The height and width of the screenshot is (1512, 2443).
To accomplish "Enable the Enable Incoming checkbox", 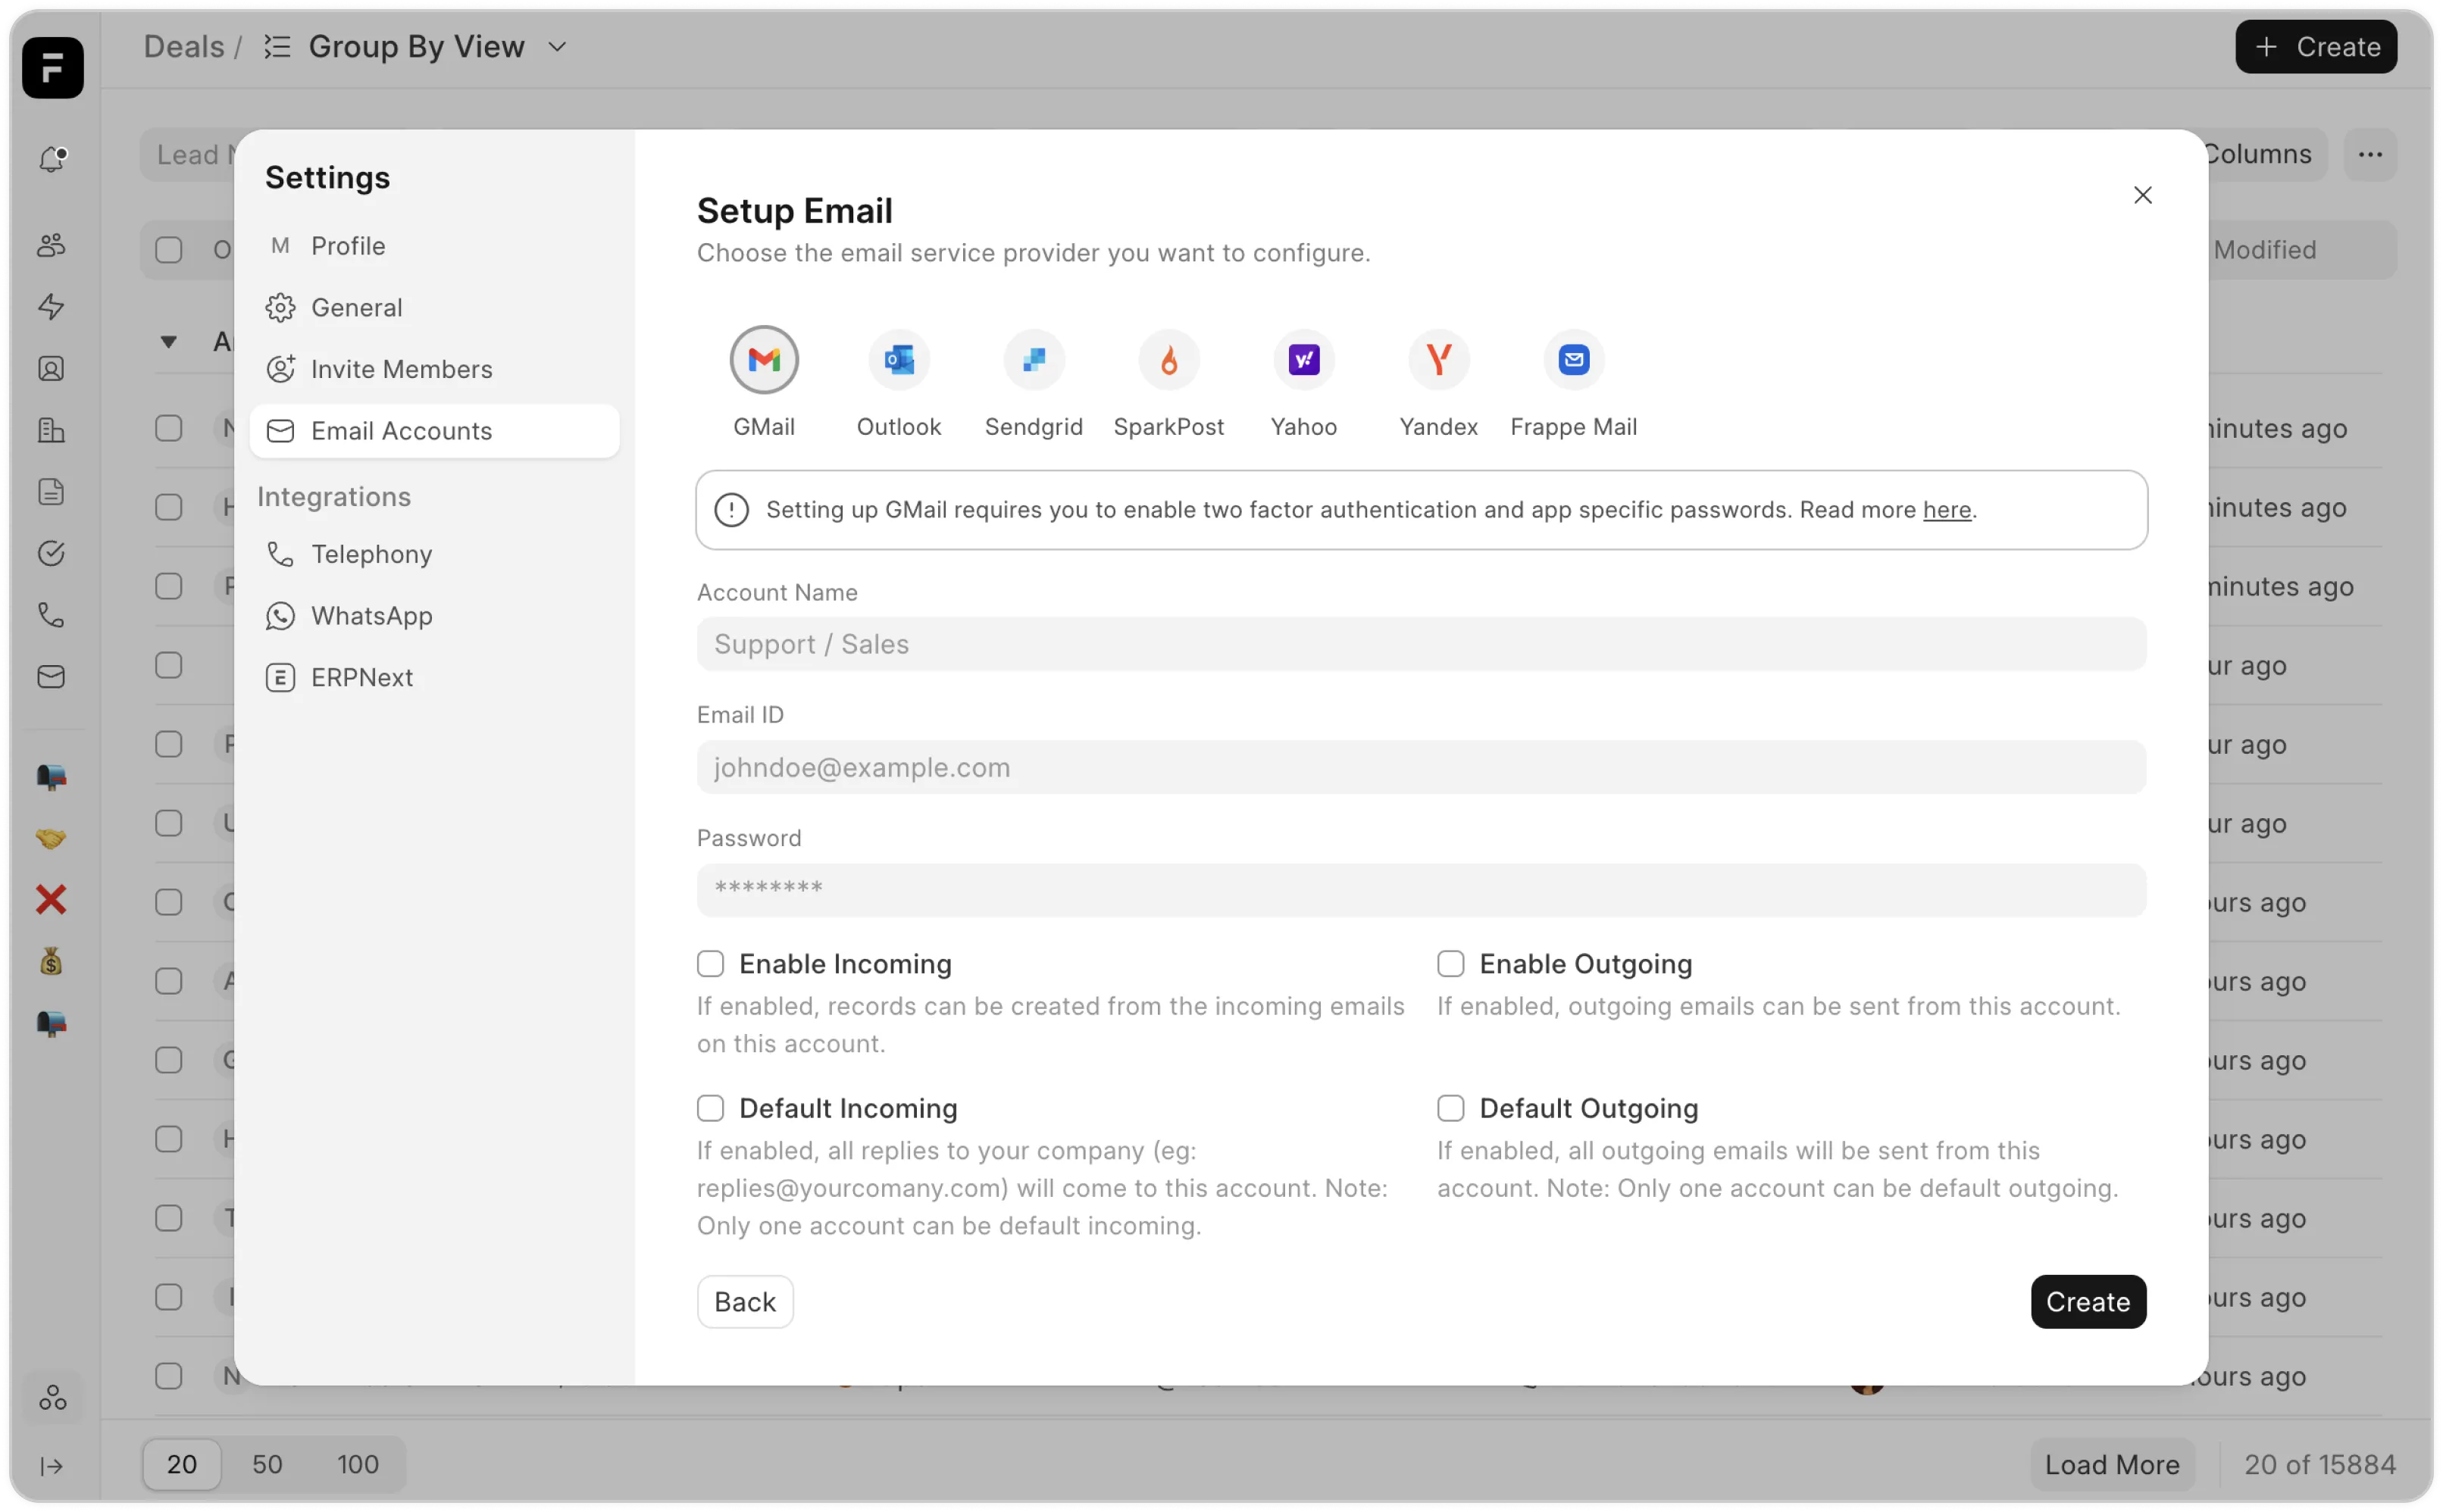I will (710, 964).
